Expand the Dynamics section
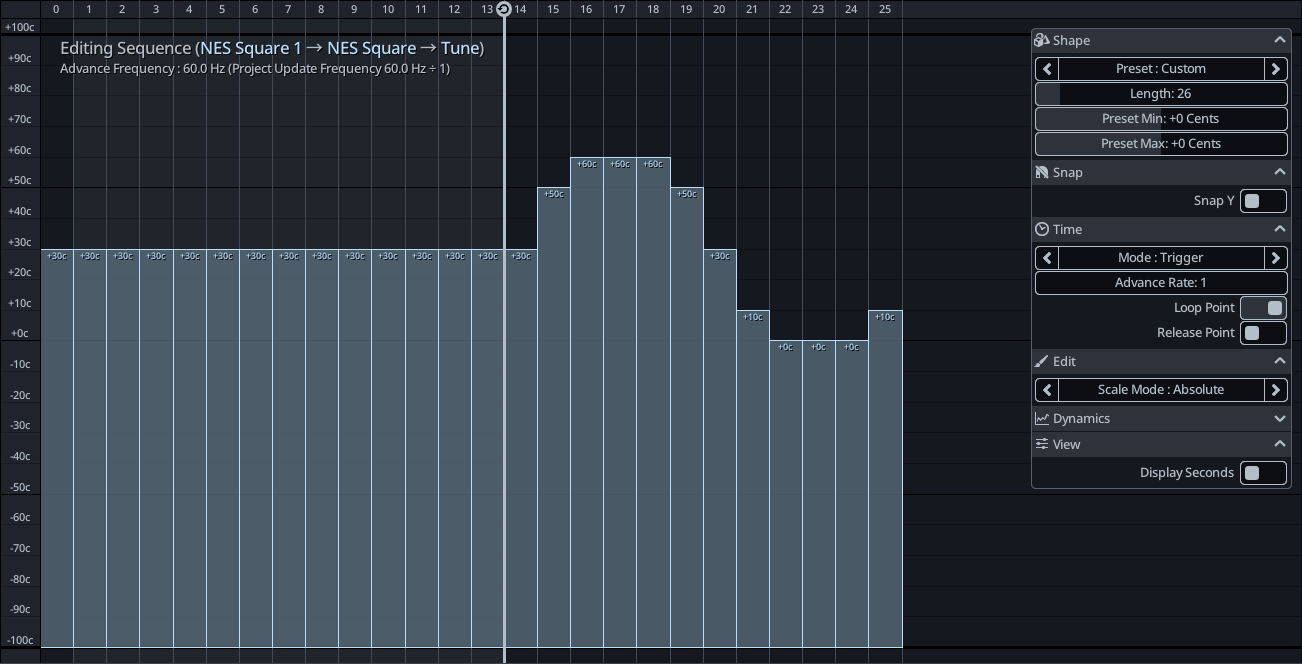This screenshot has width=1302, height=664. pyautogui.click(x=1279, y=418)
